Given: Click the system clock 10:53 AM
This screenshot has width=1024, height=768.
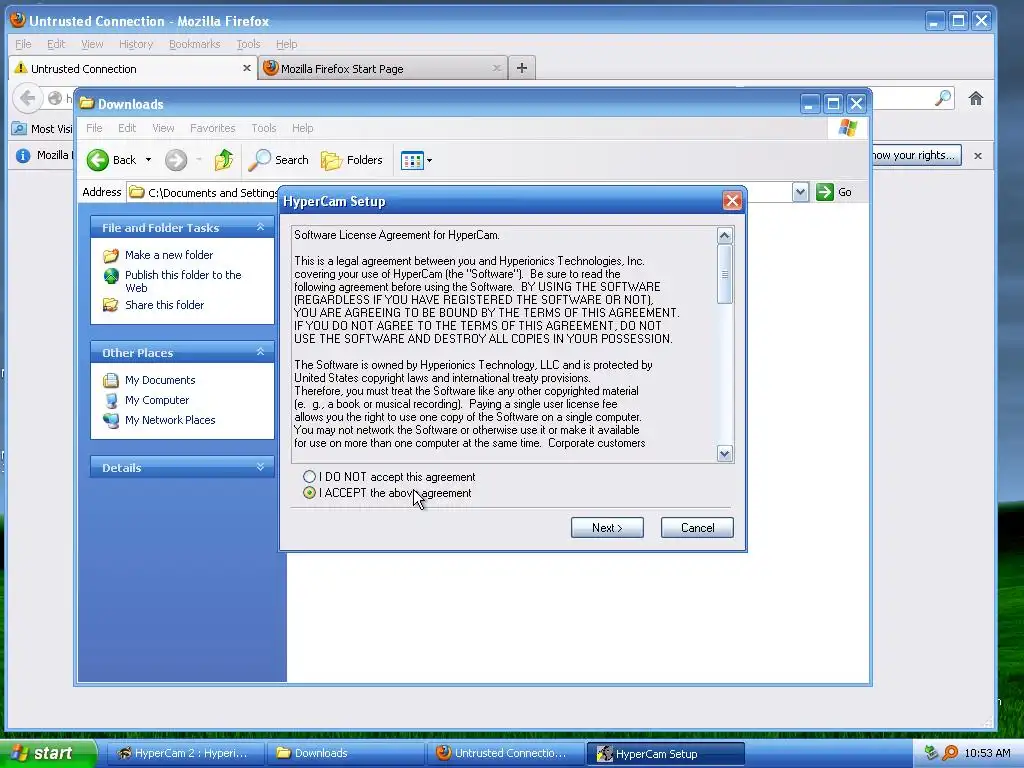Looking at the screenshot, I should tap(987, 753).
